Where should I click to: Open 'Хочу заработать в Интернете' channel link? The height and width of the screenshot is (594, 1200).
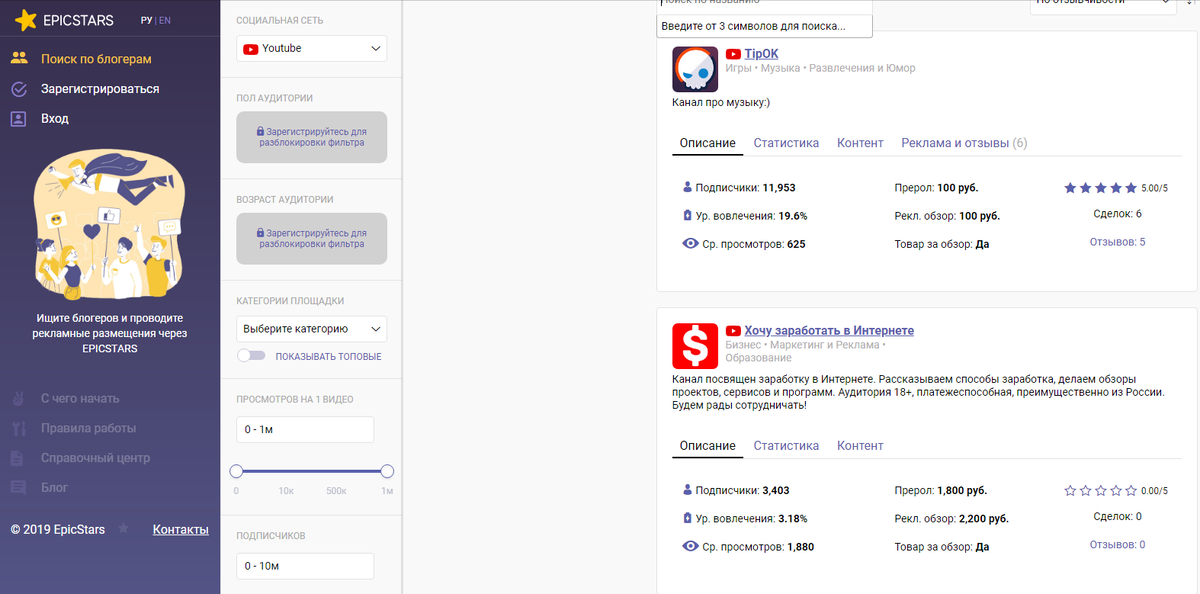[829, 331]
